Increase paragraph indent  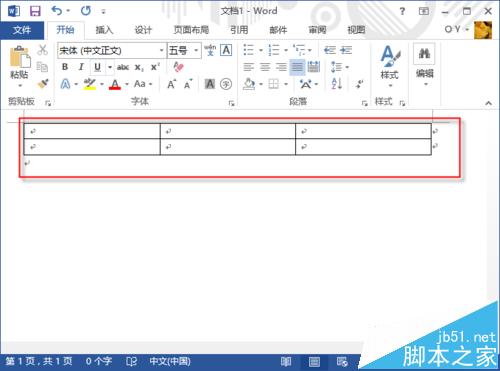pos(346,50)
